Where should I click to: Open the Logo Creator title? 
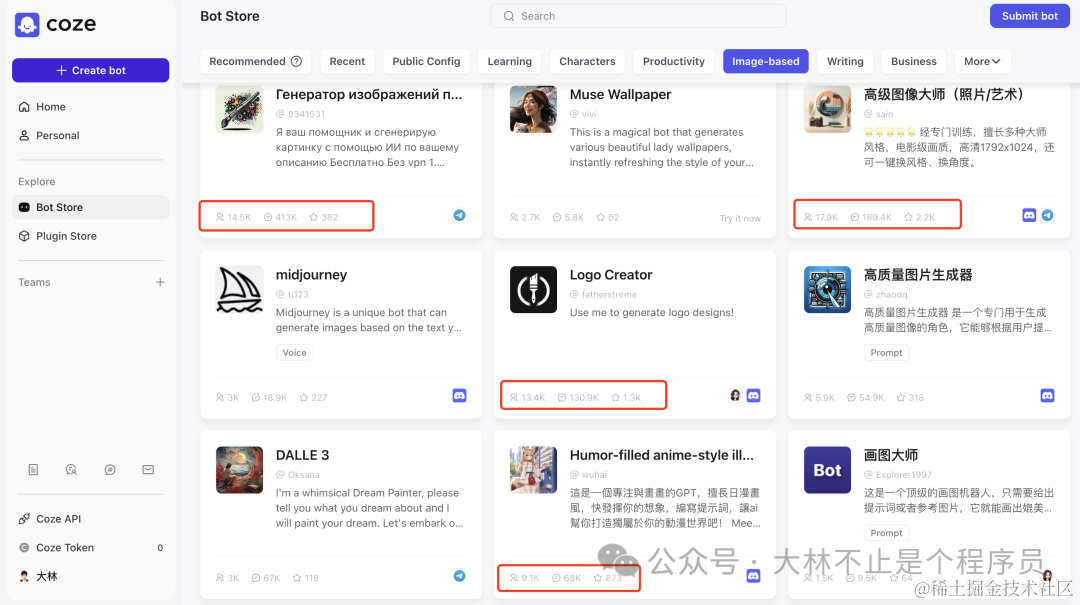point(611,275)
